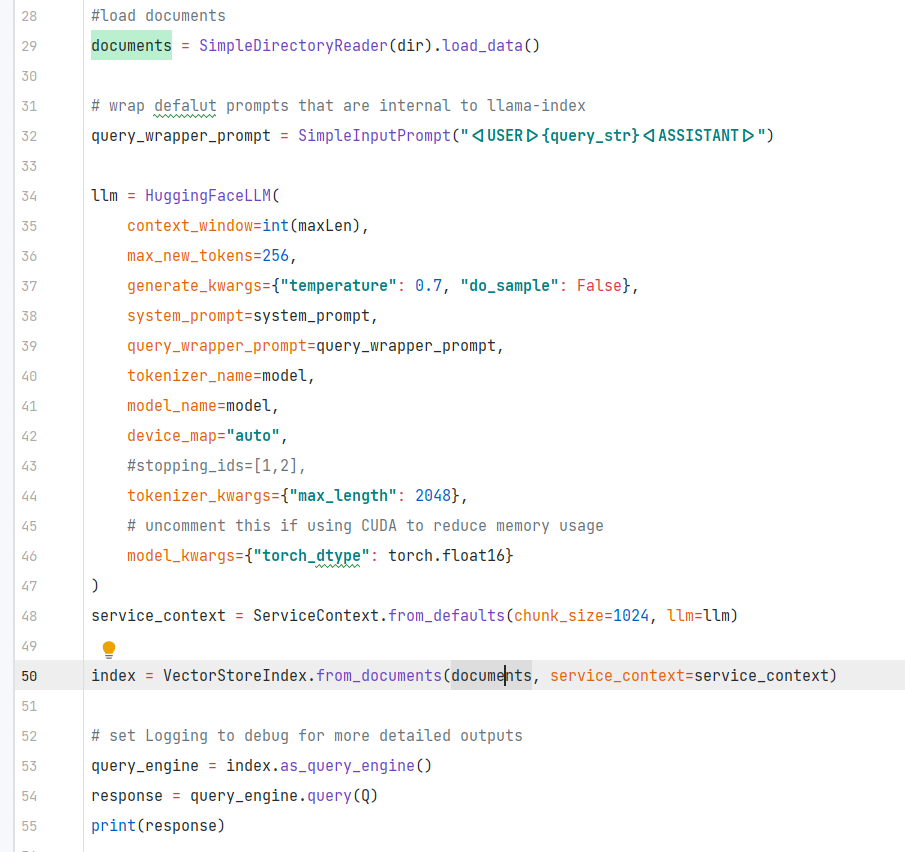Viewport: 905px width, 852px height.
Task: Click line number 28 in the gutter
Action: [x=28, y=15]
